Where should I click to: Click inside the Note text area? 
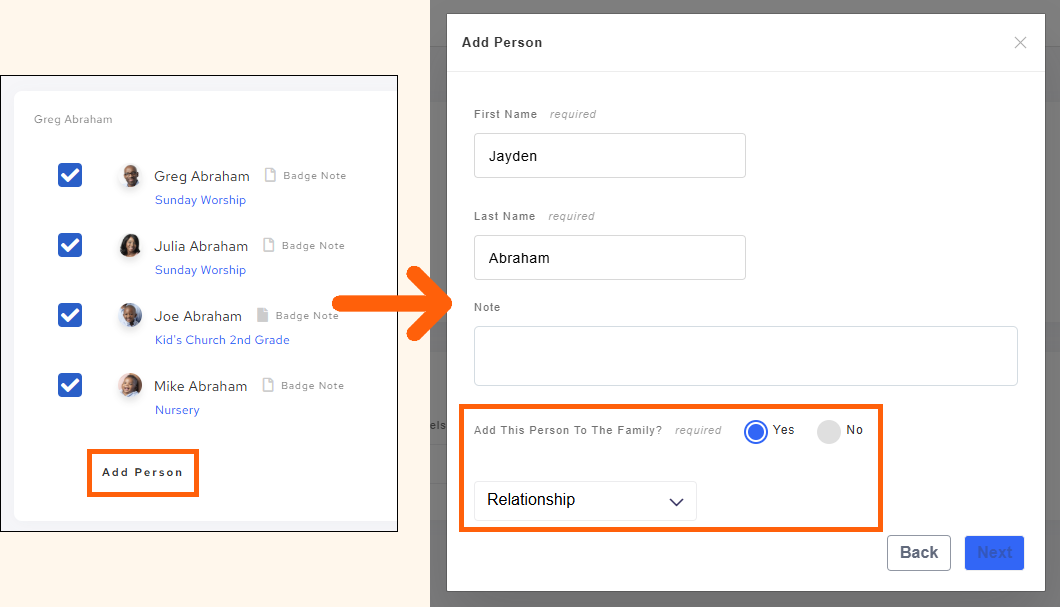[745, 355]
